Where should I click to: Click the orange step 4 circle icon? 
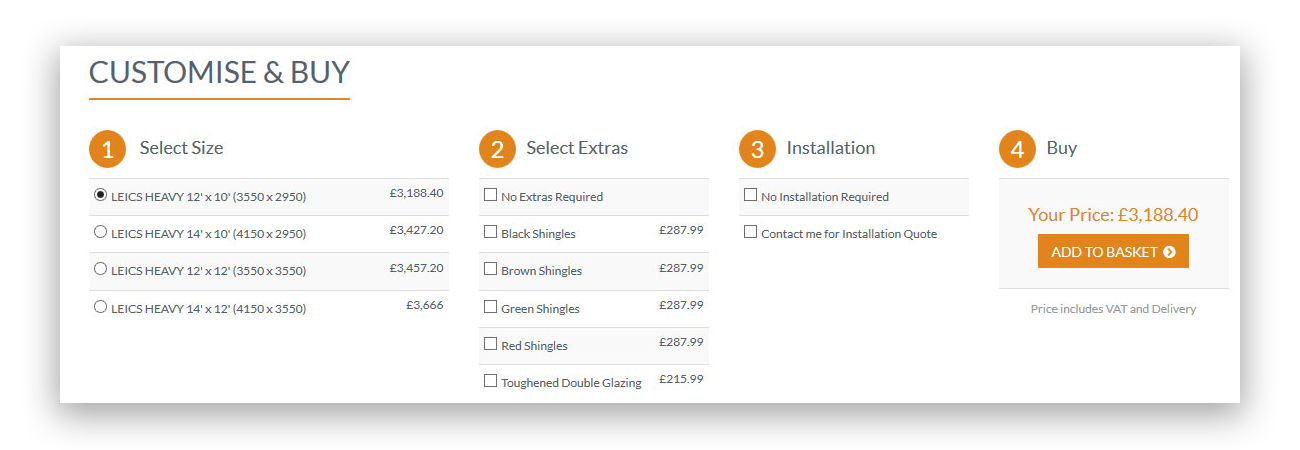pos(1017,149)
